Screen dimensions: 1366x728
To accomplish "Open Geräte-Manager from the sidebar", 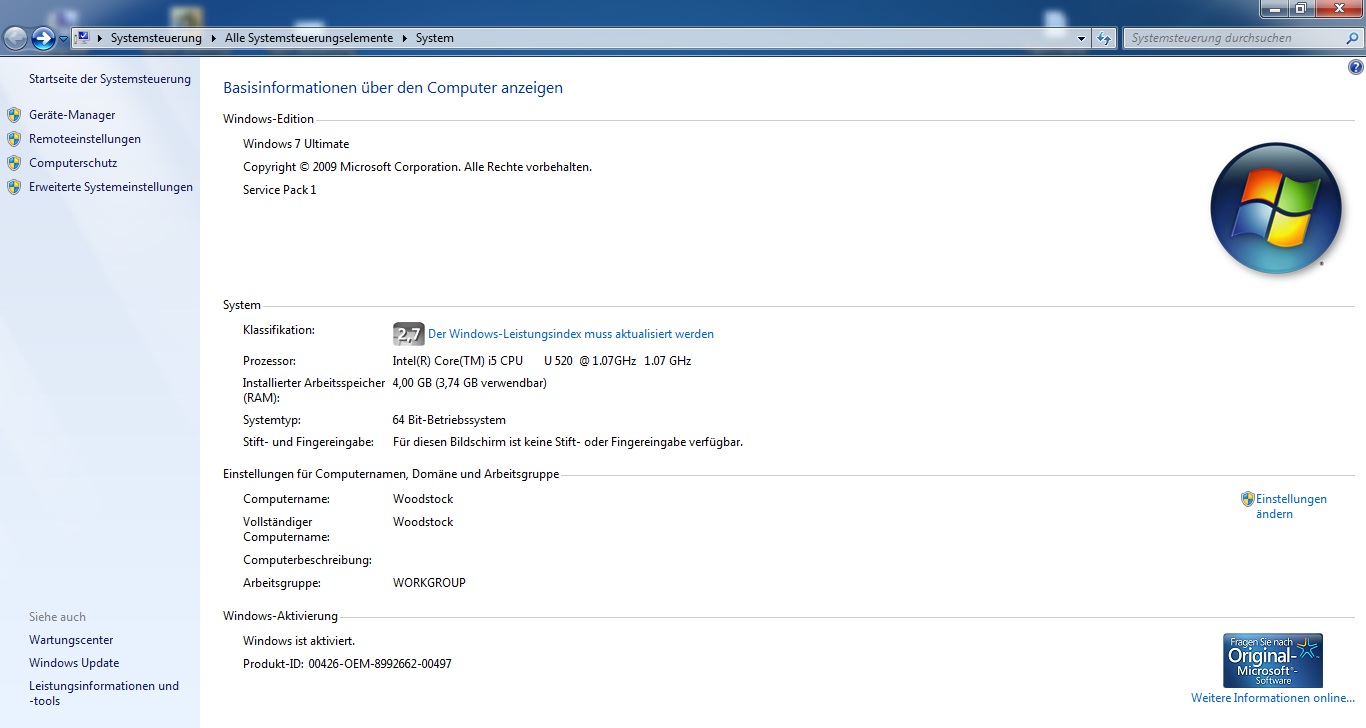I will [x=72, y=115].
